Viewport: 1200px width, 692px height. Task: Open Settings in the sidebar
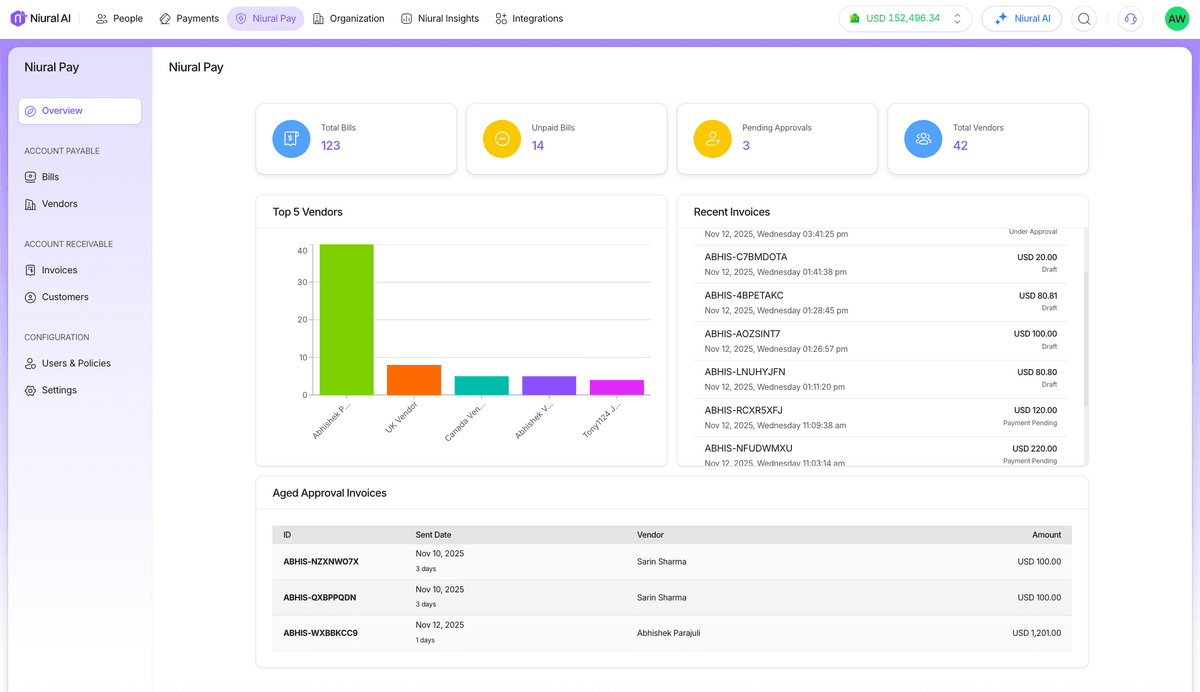(x=59, y=390)
